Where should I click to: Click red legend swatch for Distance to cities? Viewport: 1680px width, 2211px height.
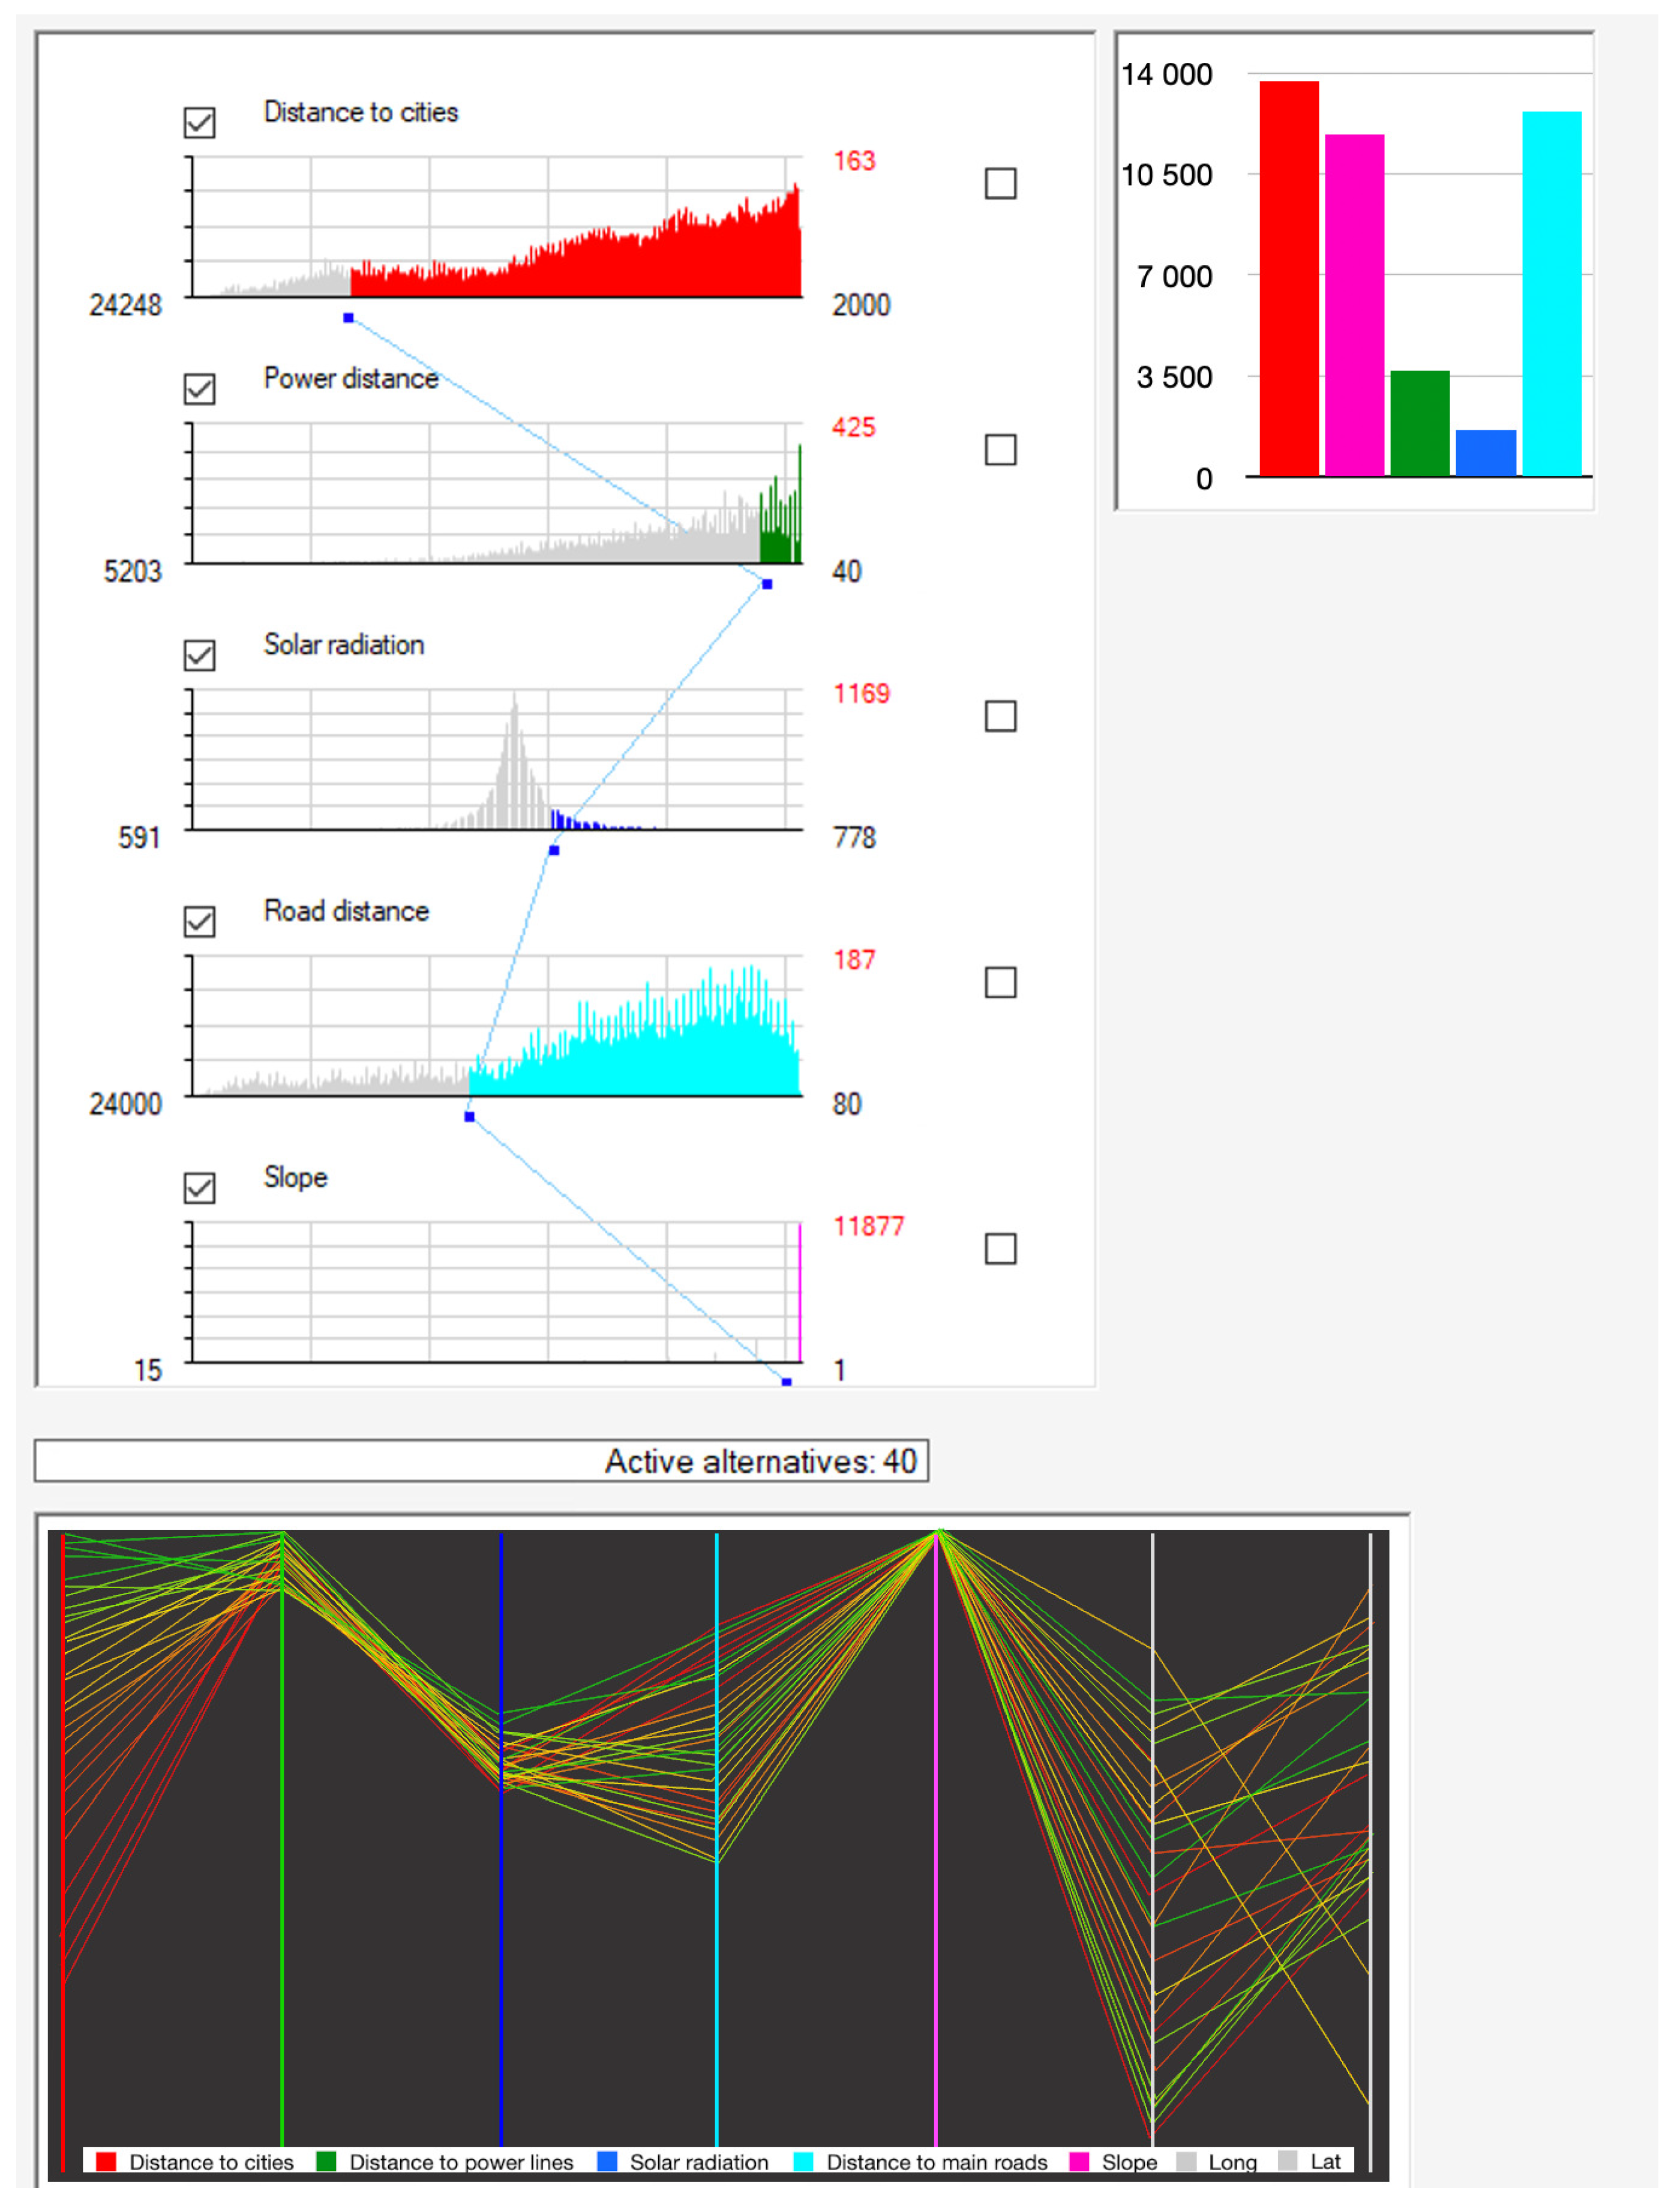tap(106, 2162)
